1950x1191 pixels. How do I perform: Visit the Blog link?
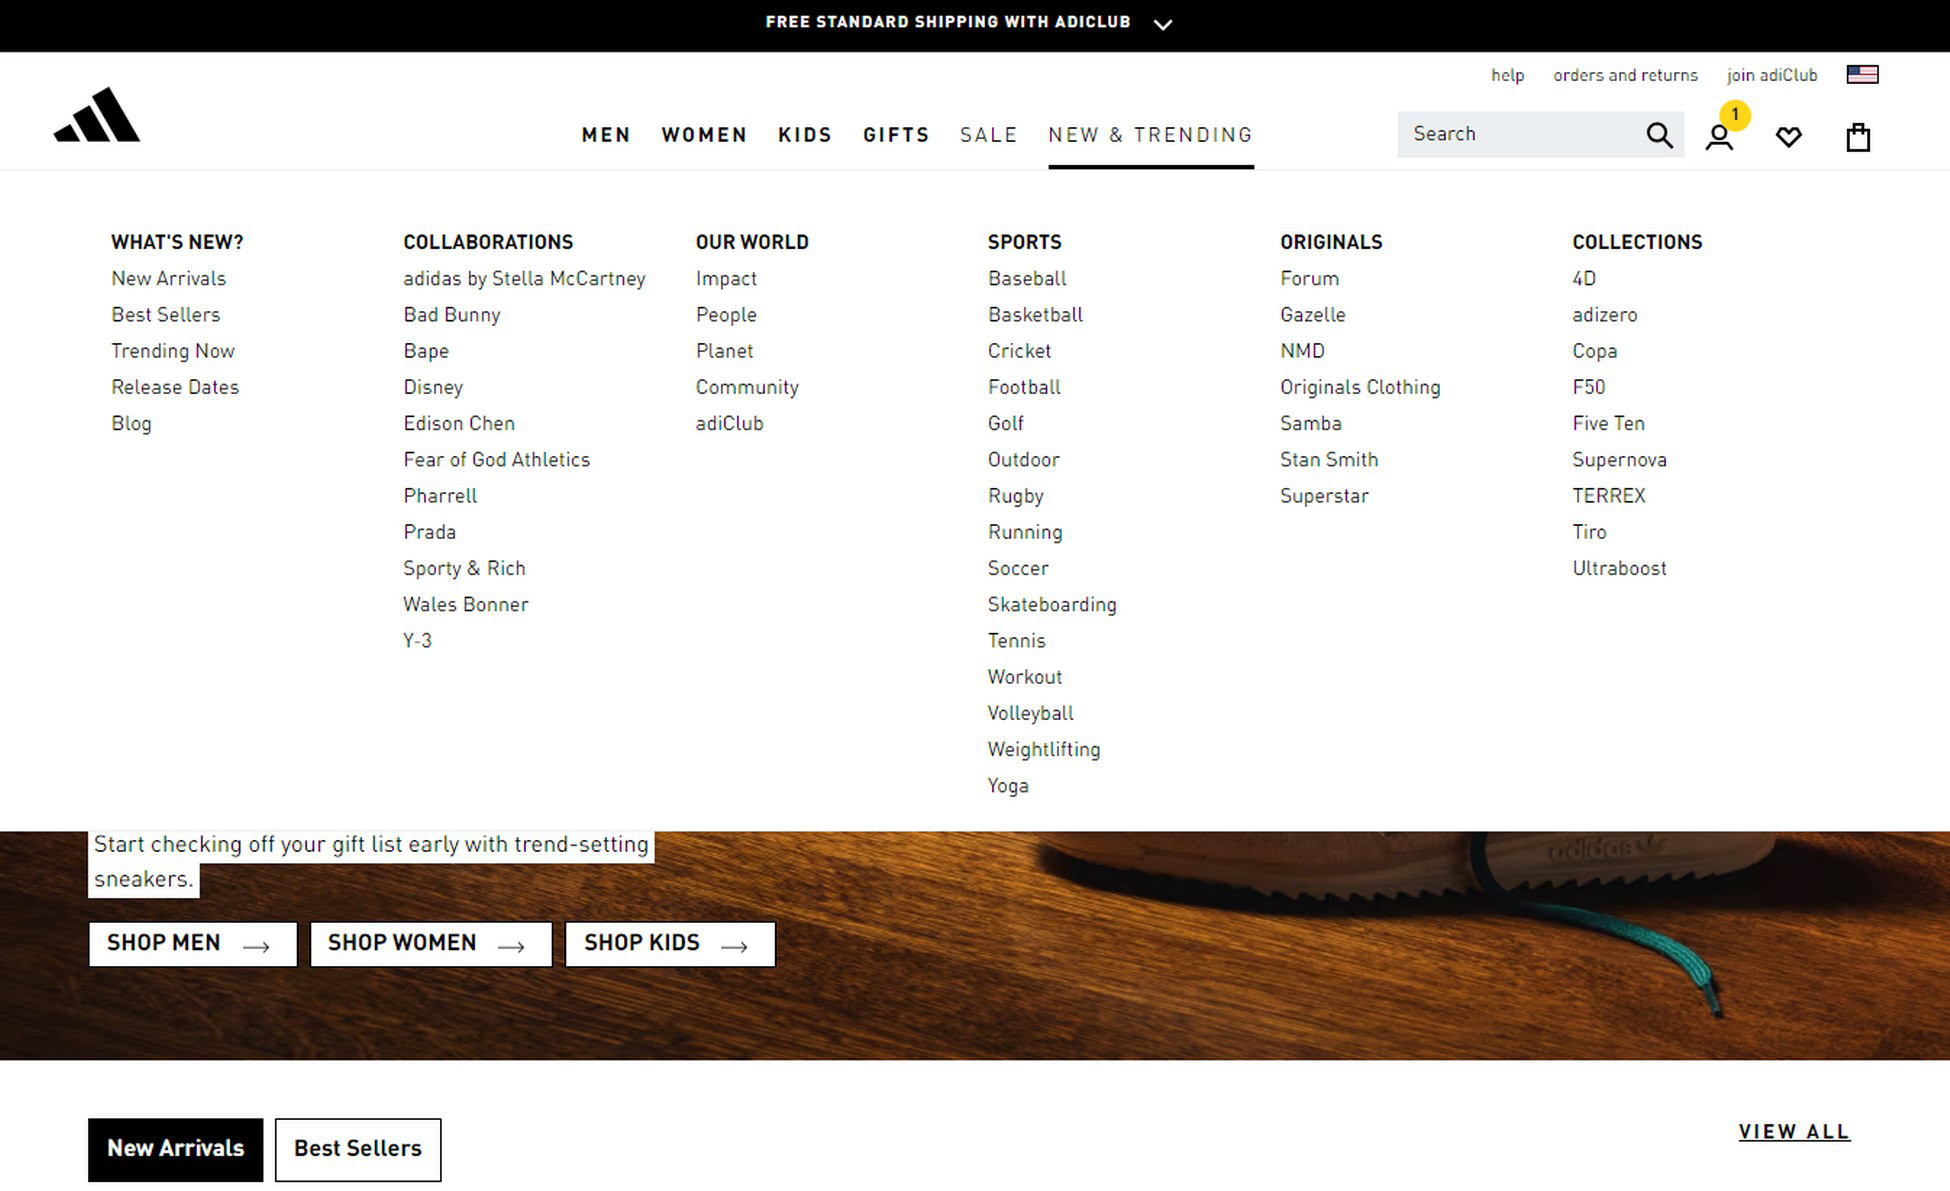point(131,424)
